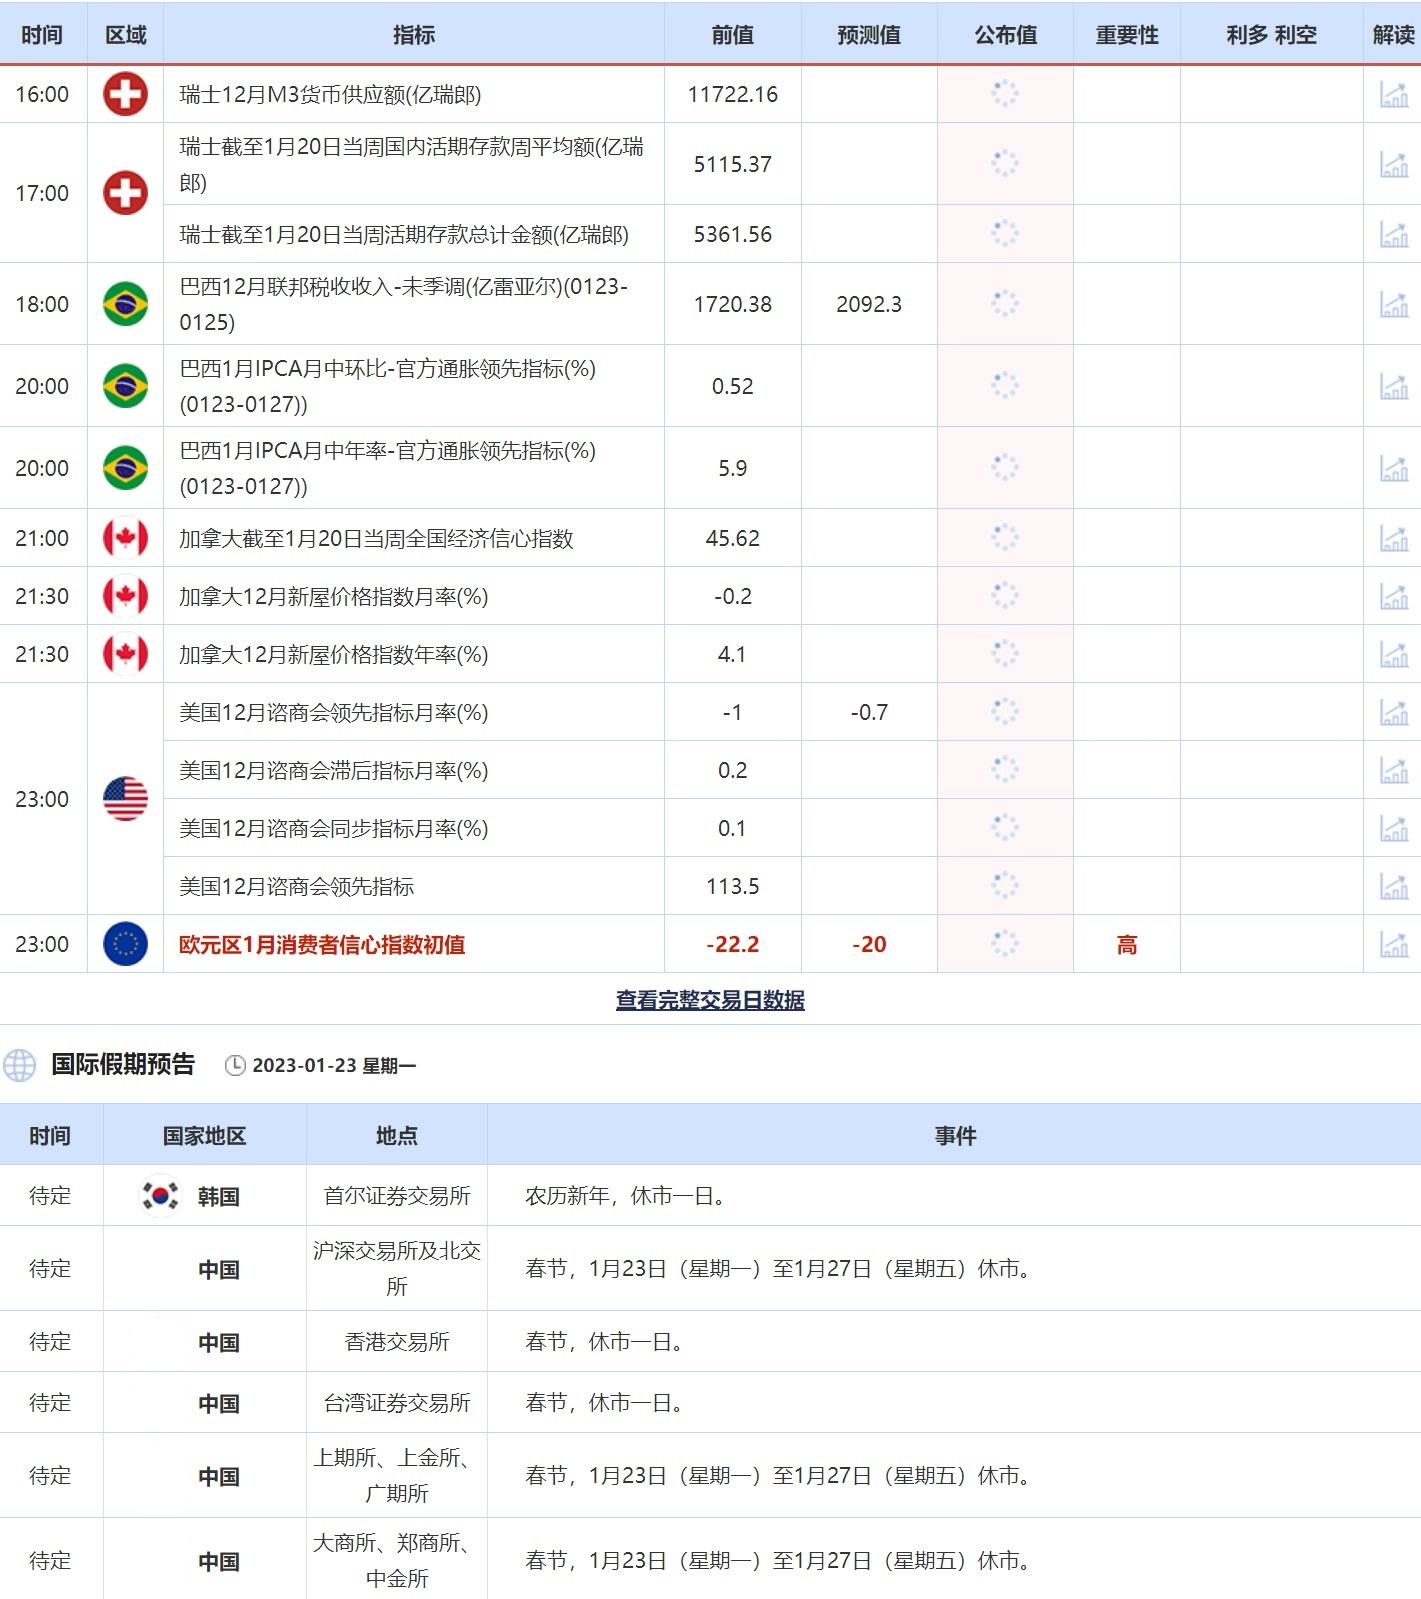Click the 公布值 column header
This screenshot has height=1599, width=1421.
tap(1005, 35)
